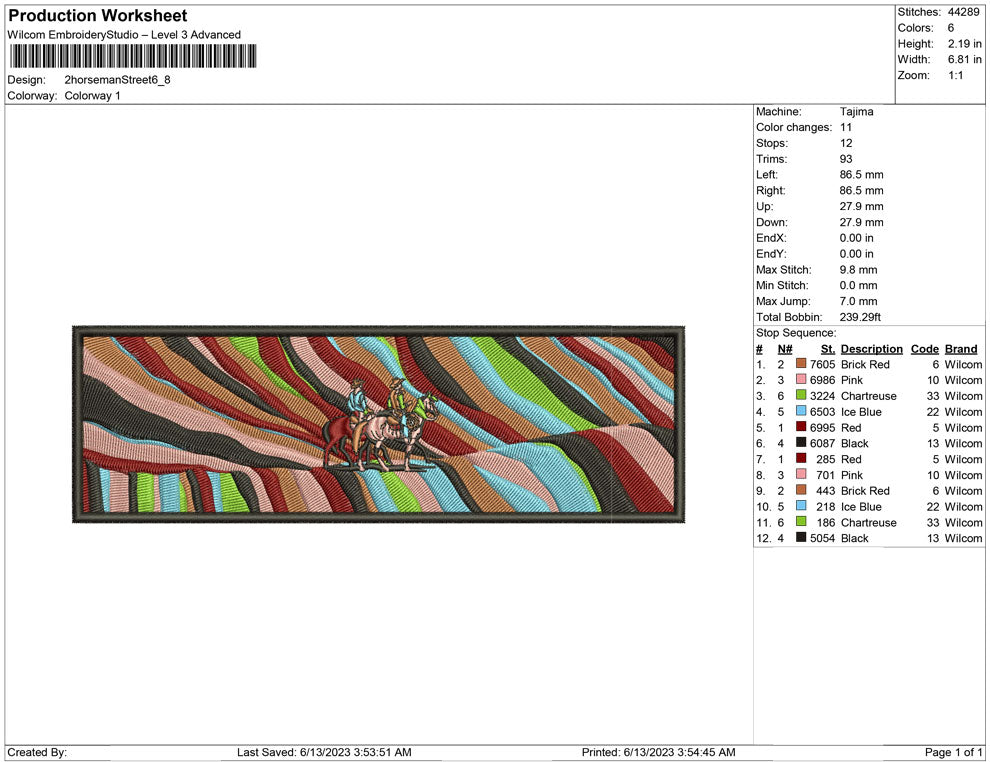
Task: Click the Brand column header
Action: pos(961,348)
